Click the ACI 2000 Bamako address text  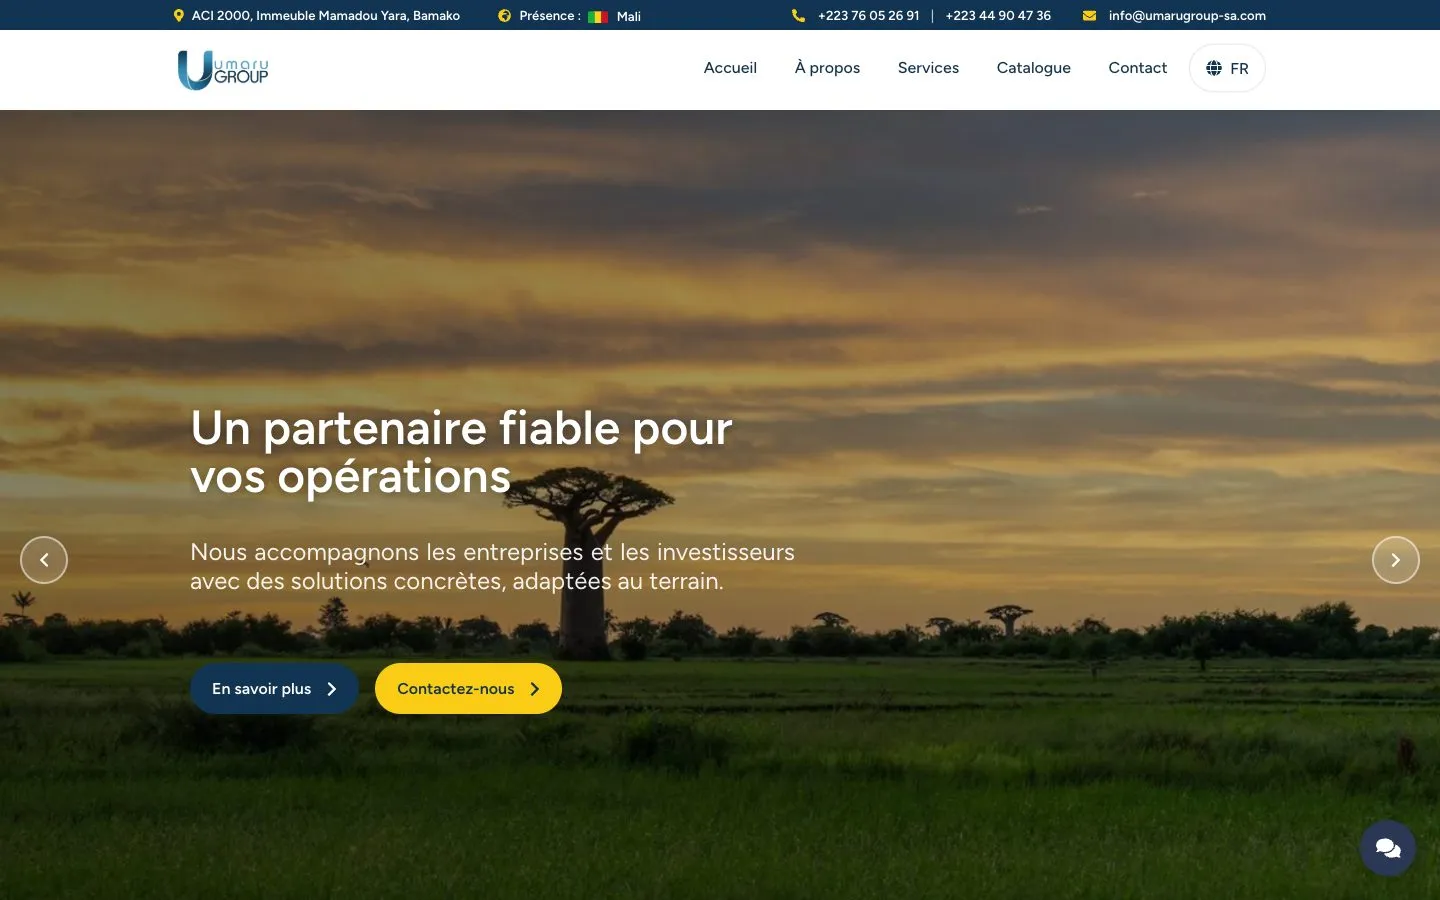tap(326, 16)
